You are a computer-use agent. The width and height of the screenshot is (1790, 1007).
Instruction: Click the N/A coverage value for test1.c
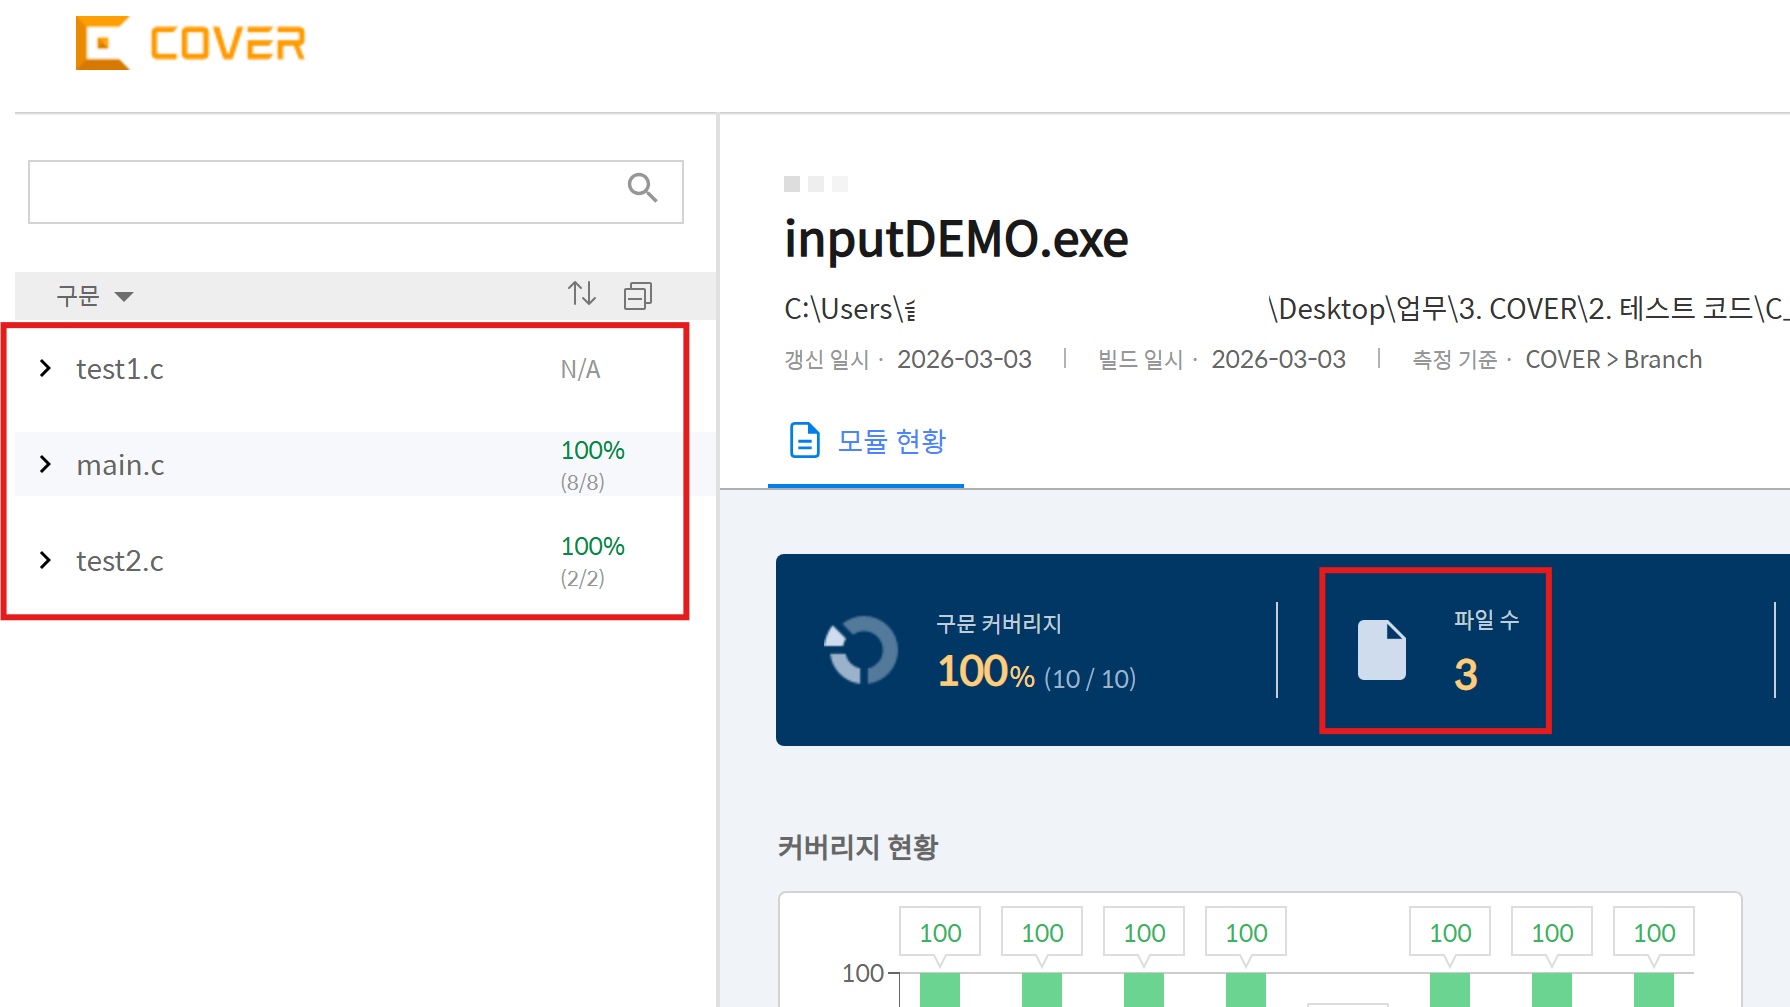(580, 370)
